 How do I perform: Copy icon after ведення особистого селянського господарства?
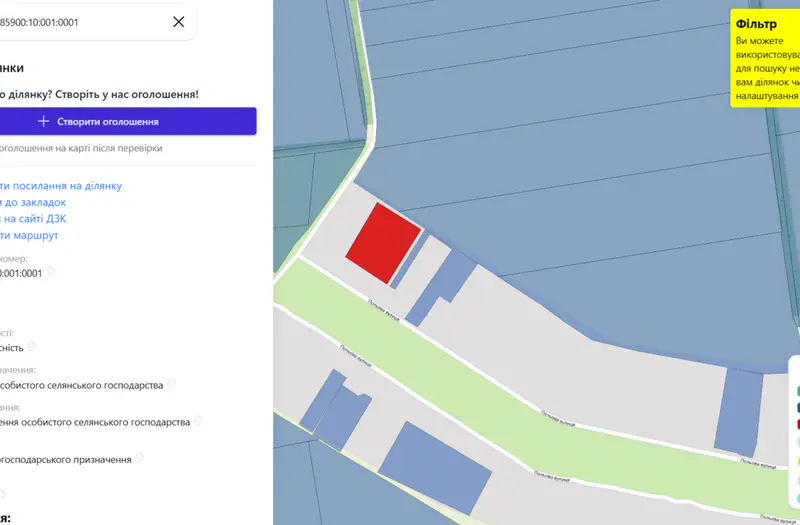tap(198, 420)
